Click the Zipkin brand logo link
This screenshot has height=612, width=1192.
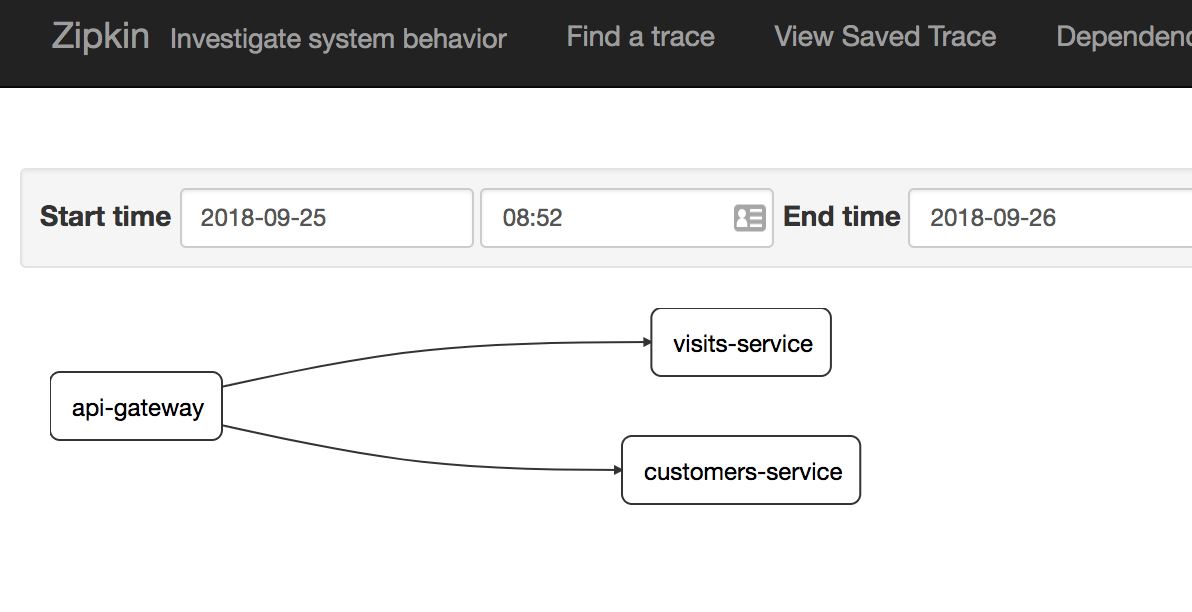(100, 37)
